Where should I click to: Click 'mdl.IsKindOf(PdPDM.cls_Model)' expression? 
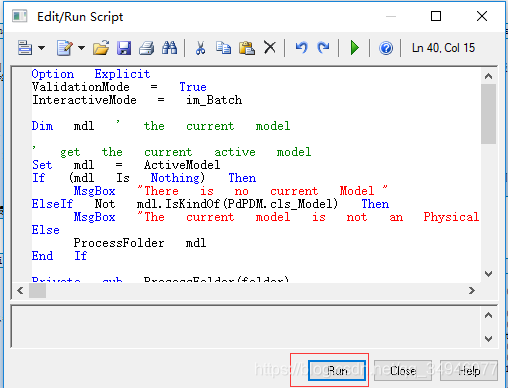coord(237,204)
